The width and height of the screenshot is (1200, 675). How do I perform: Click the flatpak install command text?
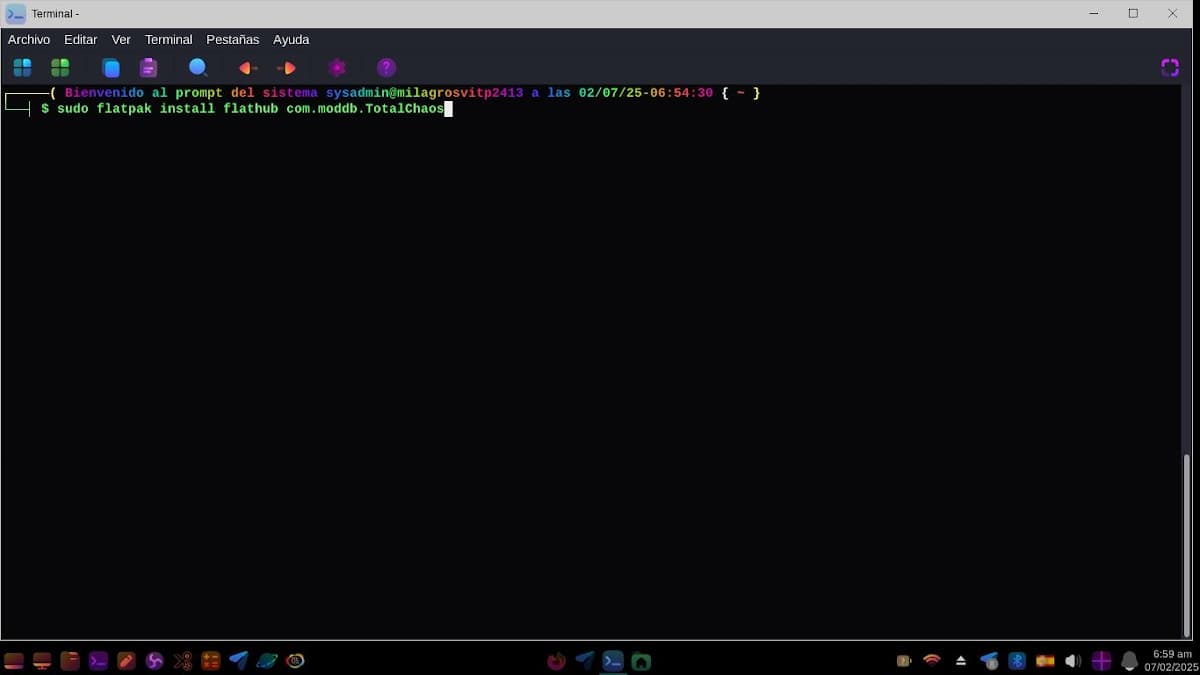(250, 109)
